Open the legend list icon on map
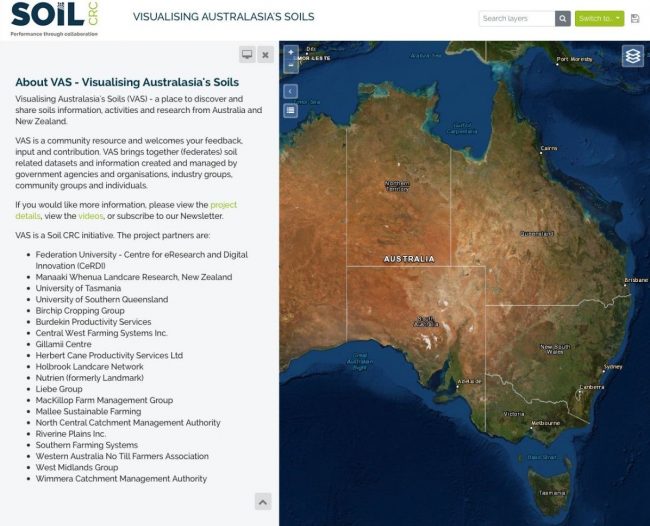This screenshot has height=526, width=650. tap(291, 110)
